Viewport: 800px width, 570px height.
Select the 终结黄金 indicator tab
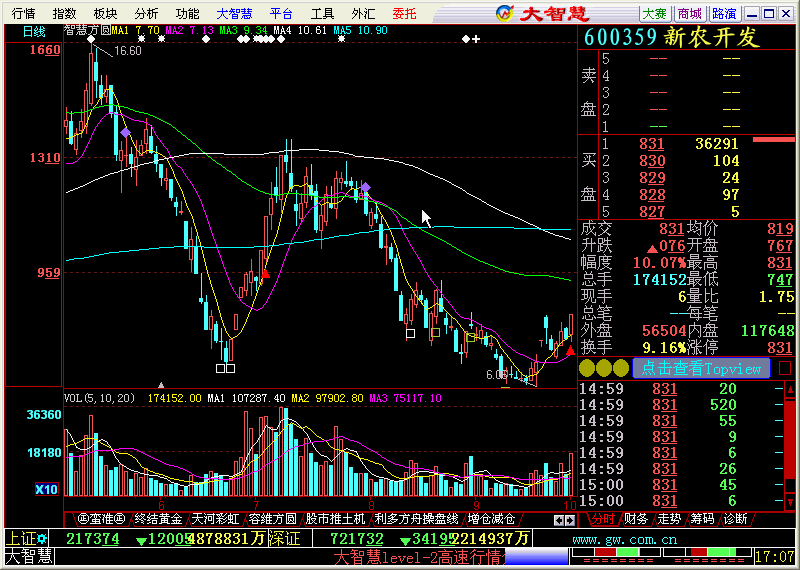[x=158, y=519]
